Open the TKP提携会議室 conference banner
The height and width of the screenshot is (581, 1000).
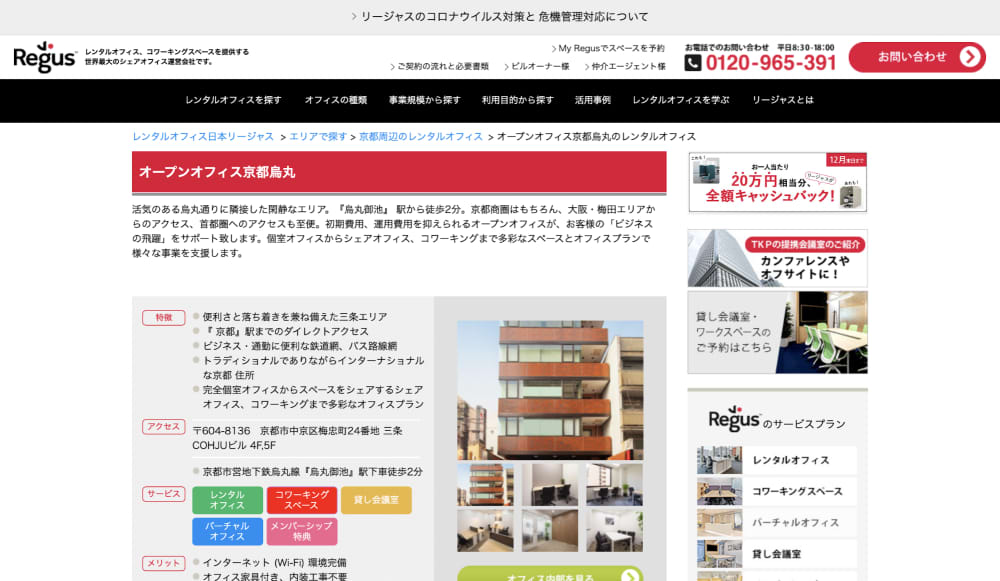(x=777, y=258)
